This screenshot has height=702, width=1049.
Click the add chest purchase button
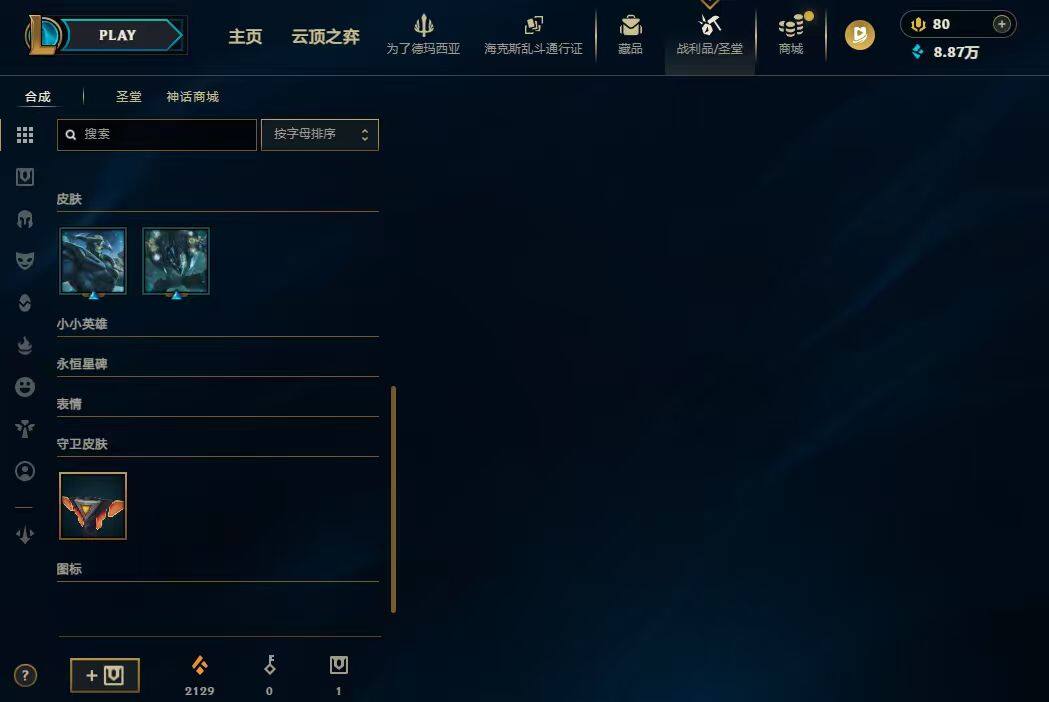105,675
